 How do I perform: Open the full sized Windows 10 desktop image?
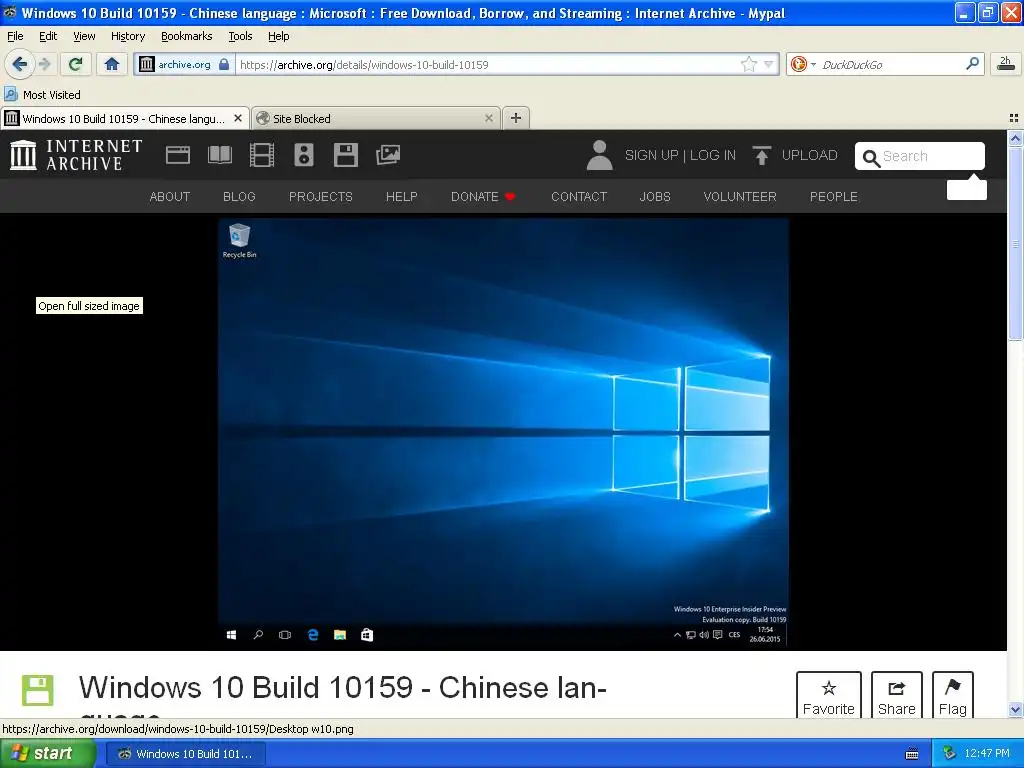point(503,433)
